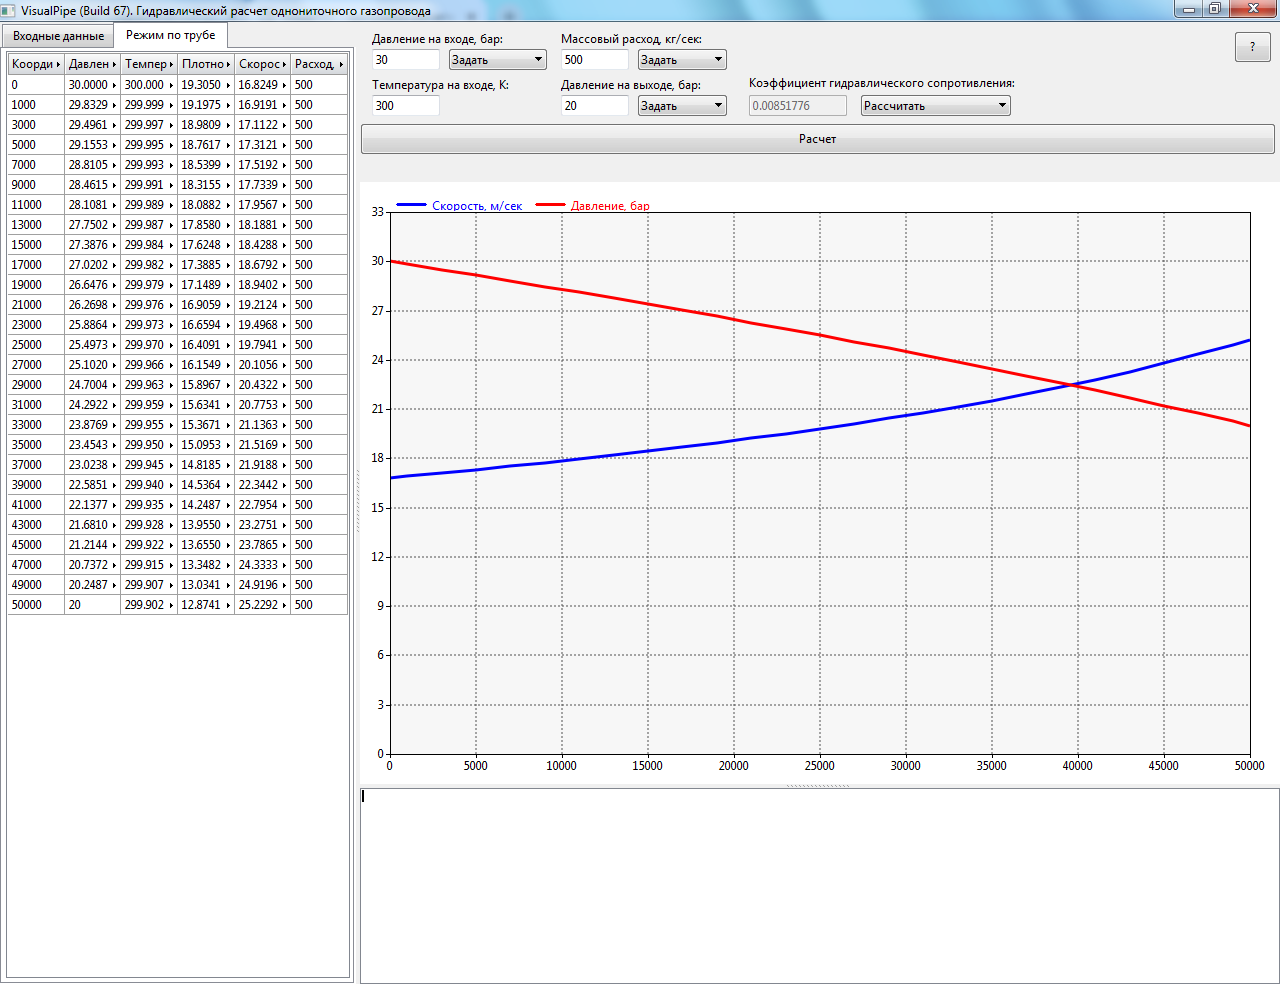Select the temperature cell 299.935
Image resolution: width=1280 pixels, height=984 pixels.
tap(149, 505)
